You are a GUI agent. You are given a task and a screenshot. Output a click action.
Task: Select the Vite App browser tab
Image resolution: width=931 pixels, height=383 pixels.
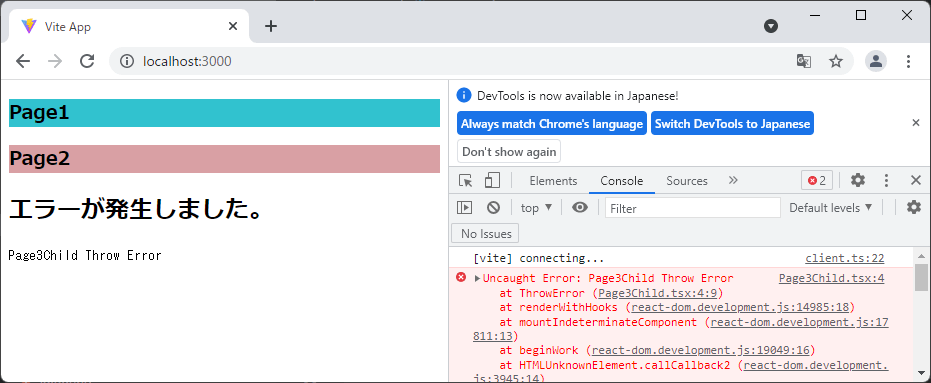coord(129,26)
